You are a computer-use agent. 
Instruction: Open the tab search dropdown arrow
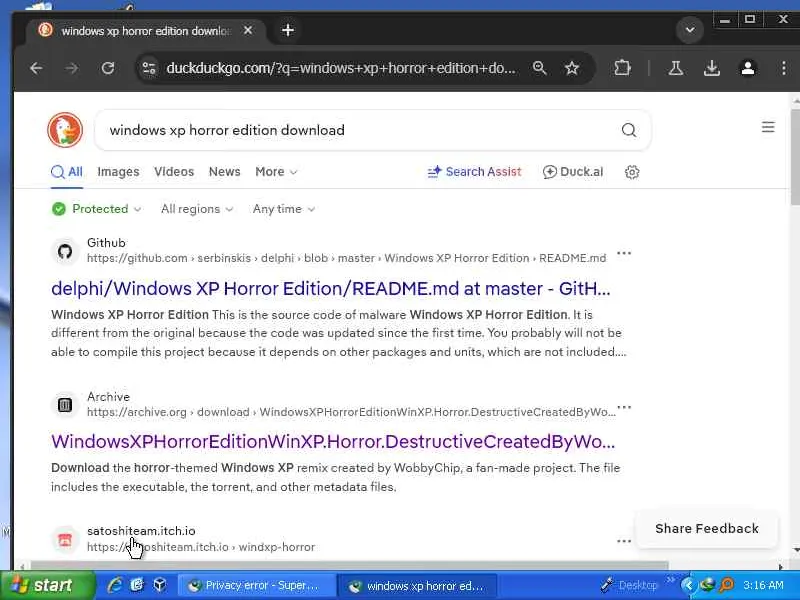pyautogui.click(x=690, y=30)
